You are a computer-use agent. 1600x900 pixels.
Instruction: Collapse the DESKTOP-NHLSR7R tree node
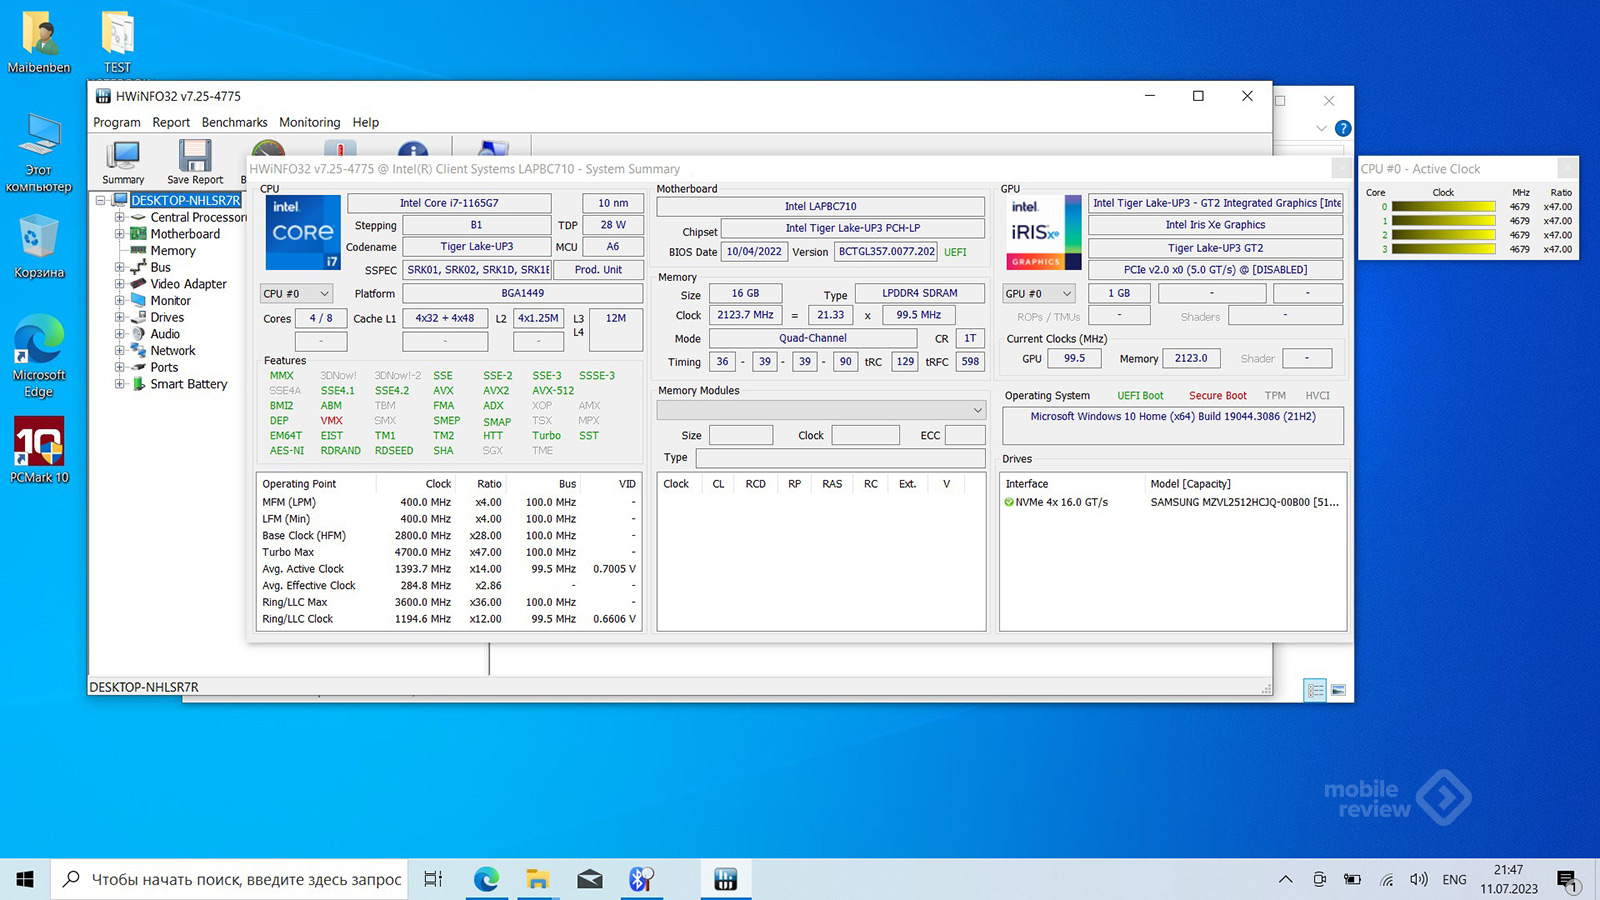tap(101, 200)
